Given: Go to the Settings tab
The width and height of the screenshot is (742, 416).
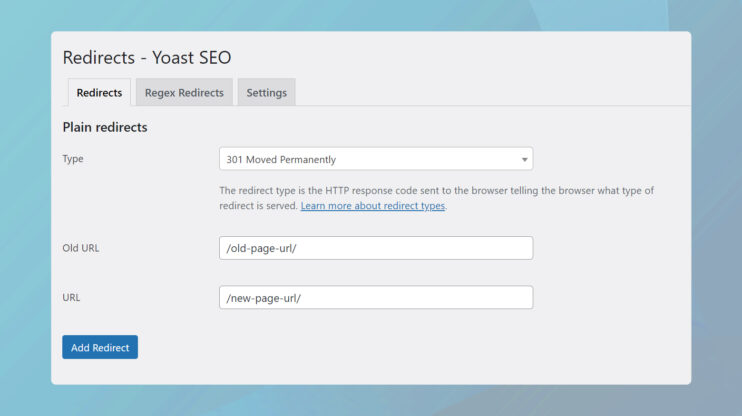Looking at the screenshot, I should click(266, 92).
